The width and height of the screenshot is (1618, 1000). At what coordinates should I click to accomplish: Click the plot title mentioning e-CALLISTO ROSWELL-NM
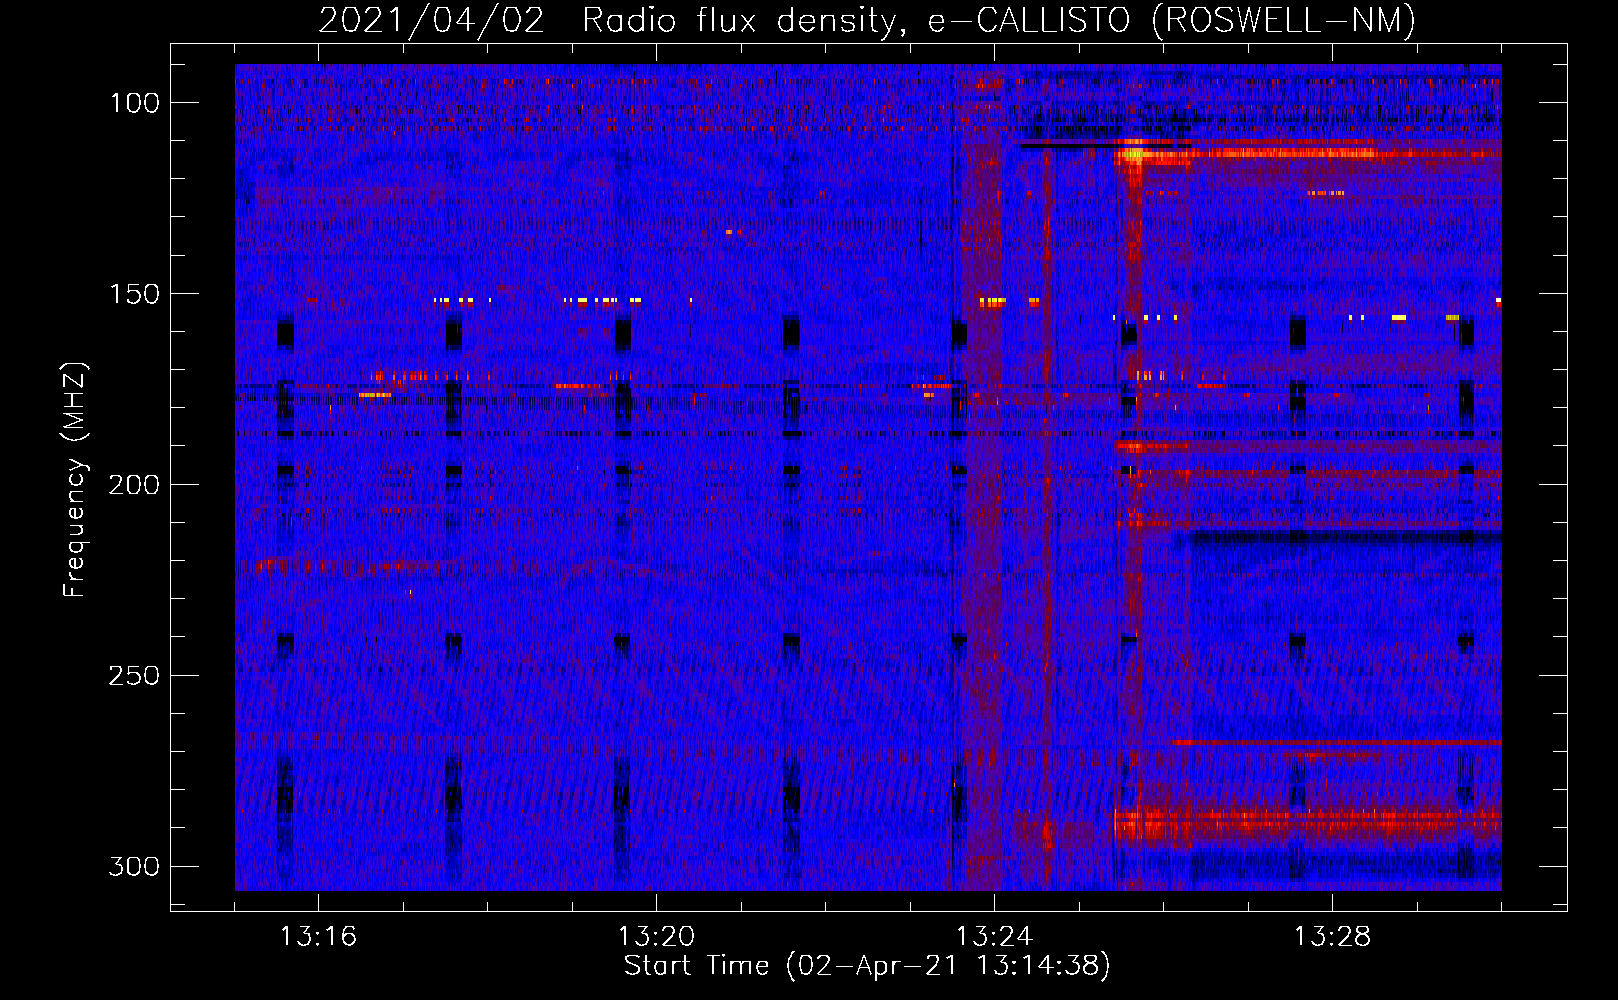coord(867,20)
